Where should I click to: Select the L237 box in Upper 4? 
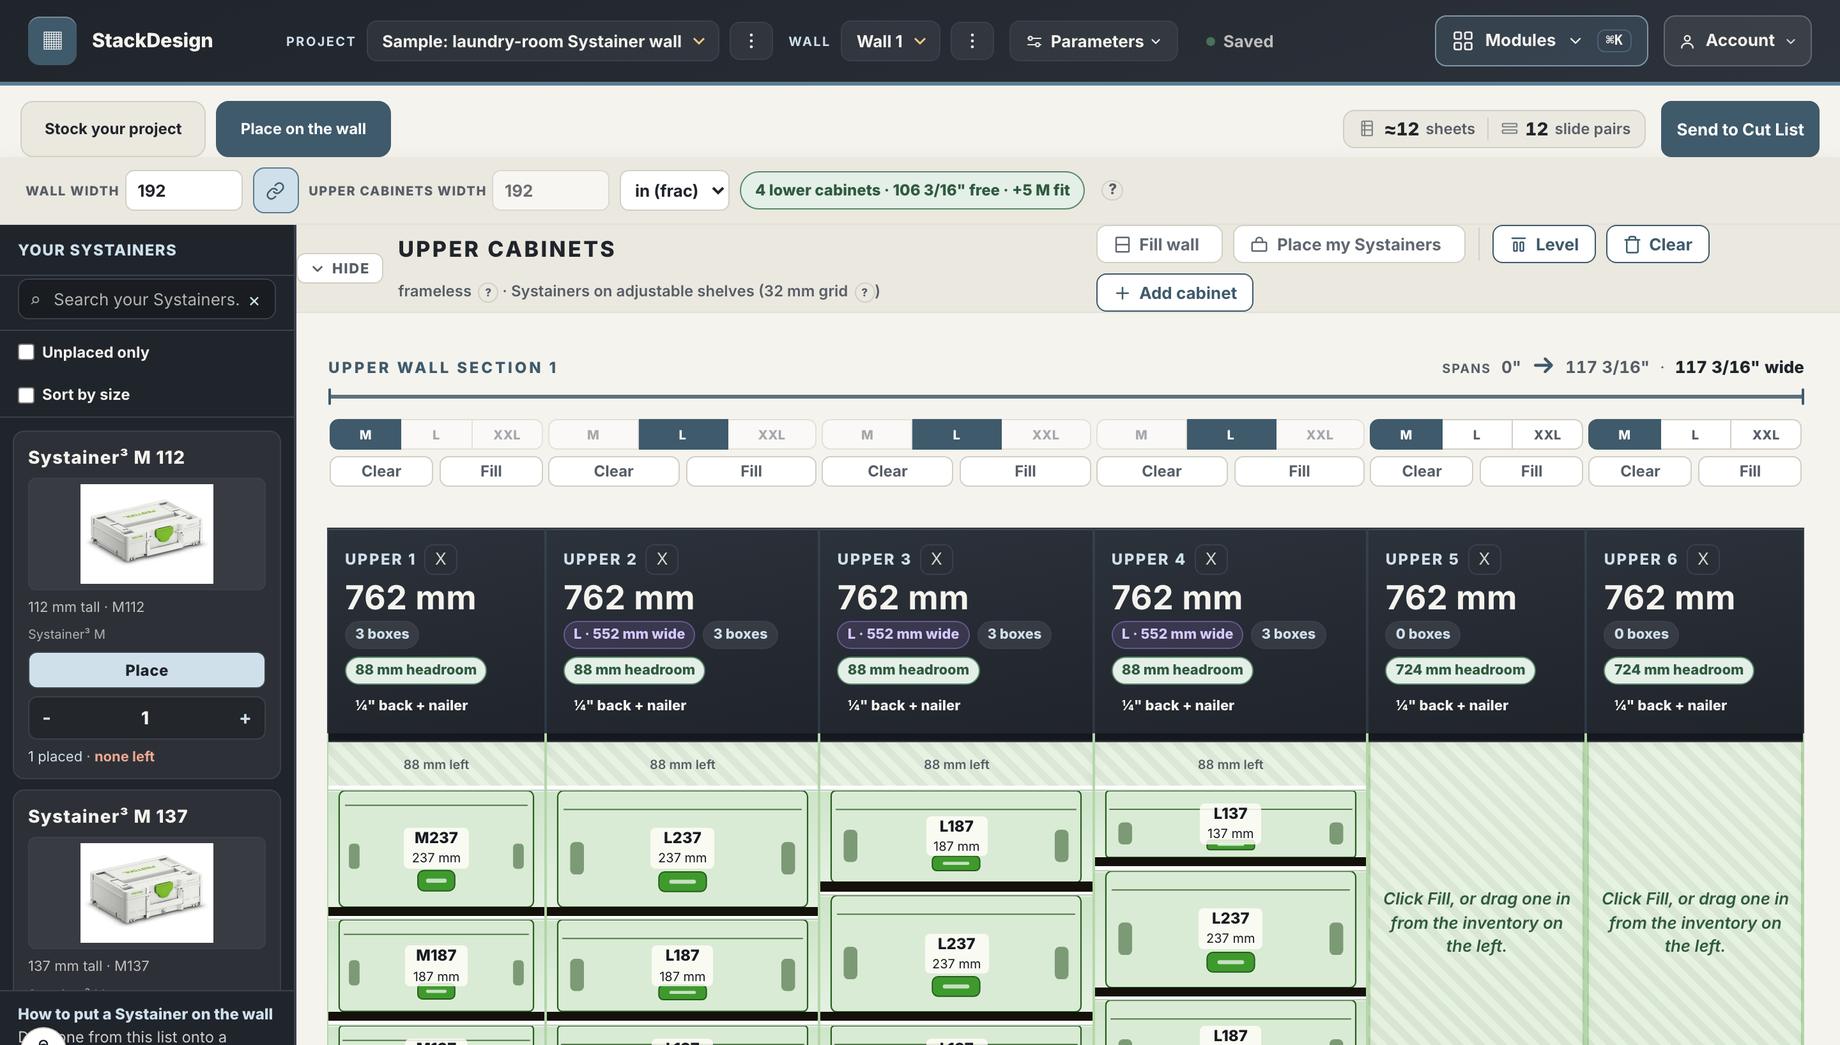(x=1230, y=929)
